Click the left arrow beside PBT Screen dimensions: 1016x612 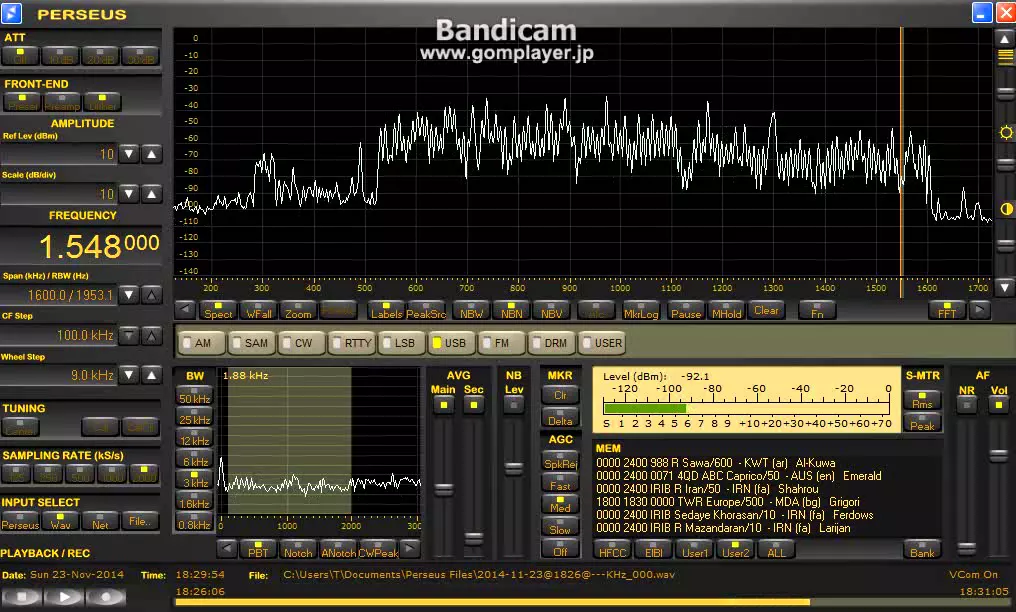(227, 549)
